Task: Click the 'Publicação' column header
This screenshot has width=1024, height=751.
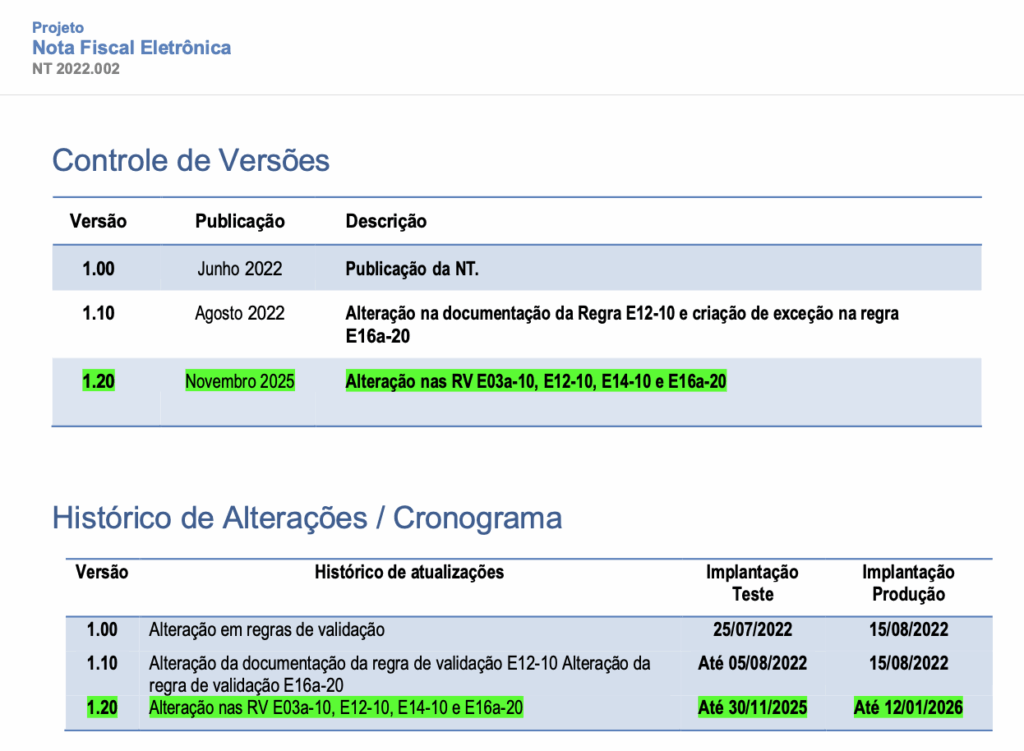Action: (x=240, y=221)
